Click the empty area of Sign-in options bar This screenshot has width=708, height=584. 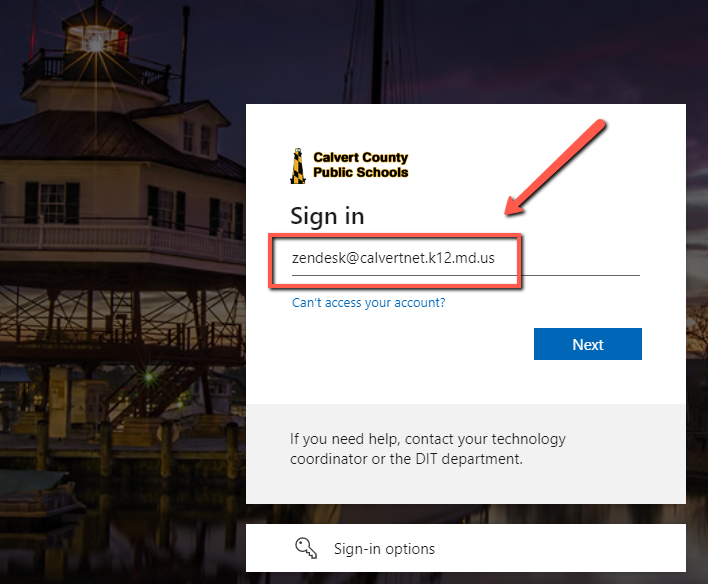click(580, 548)
